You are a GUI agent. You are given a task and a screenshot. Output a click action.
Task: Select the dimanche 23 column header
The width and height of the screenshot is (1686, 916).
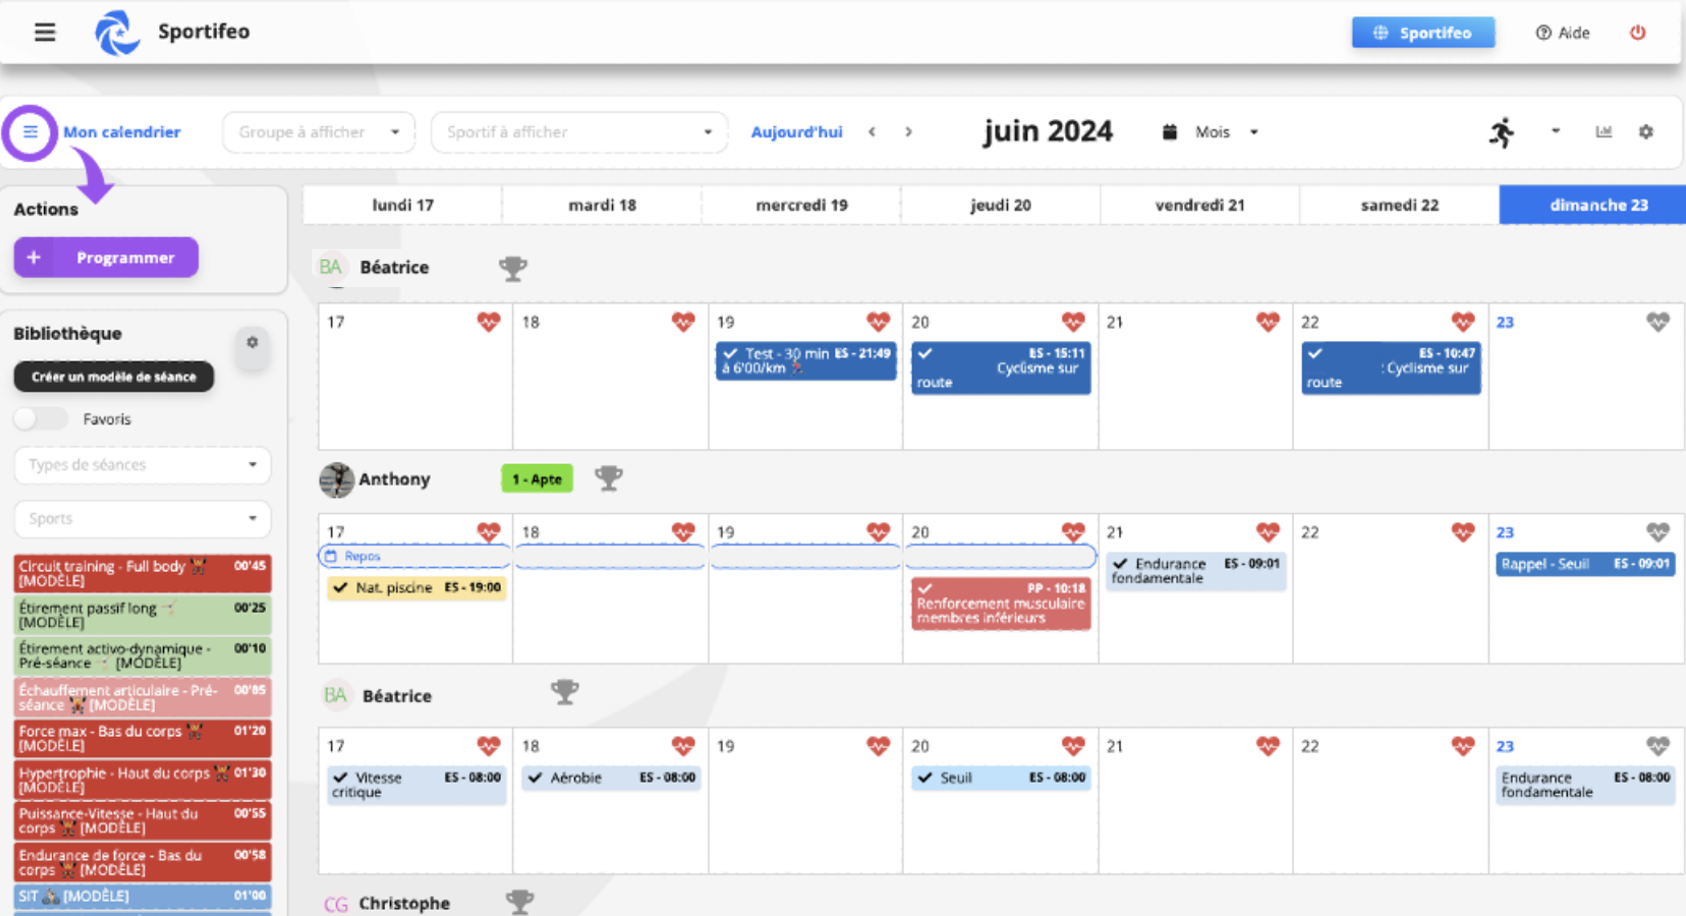1597,205
